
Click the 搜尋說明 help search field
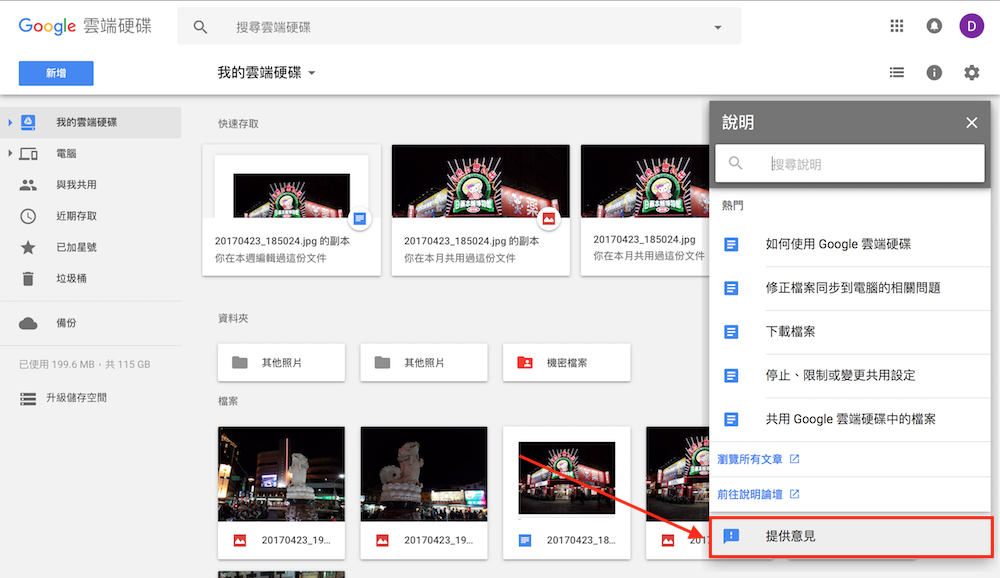point(850,163)
